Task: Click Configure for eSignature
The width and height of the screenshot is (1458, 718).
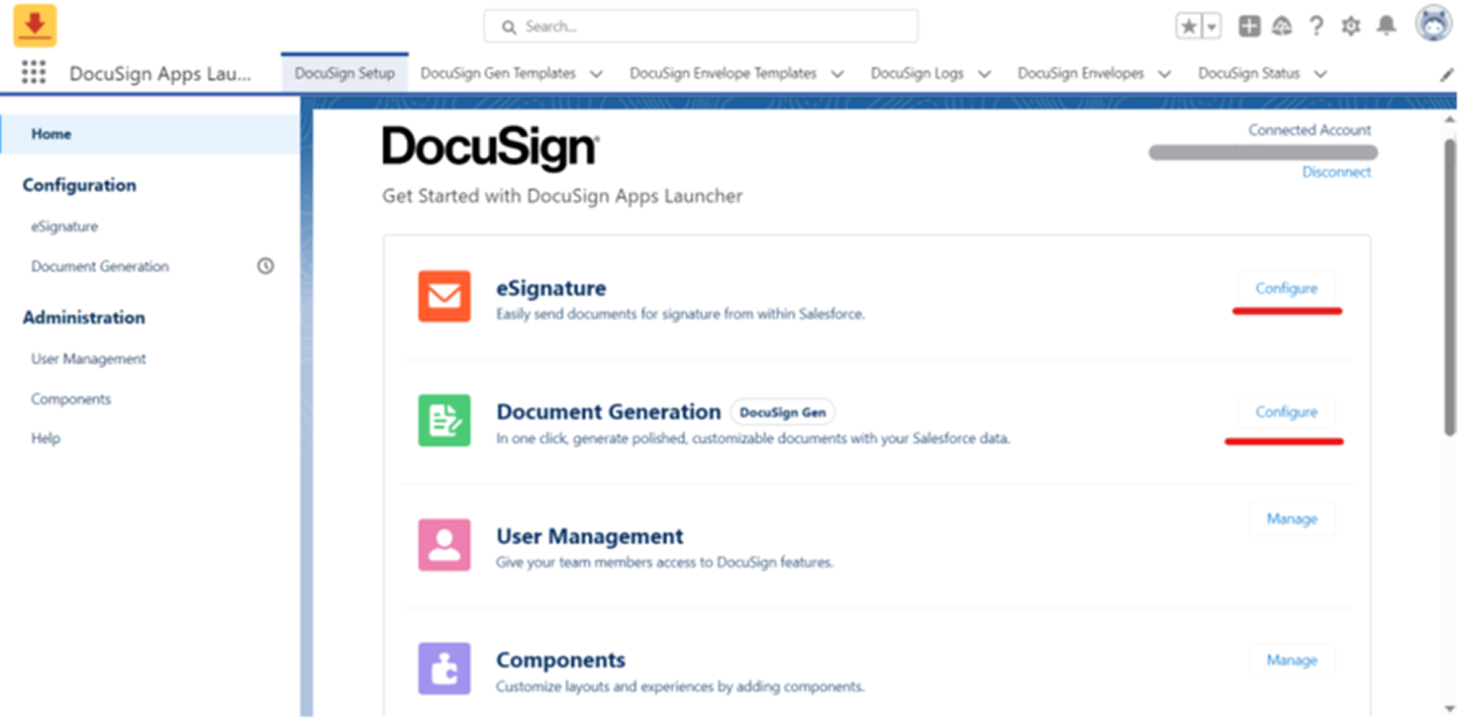Action: (x=1286, y=288)
